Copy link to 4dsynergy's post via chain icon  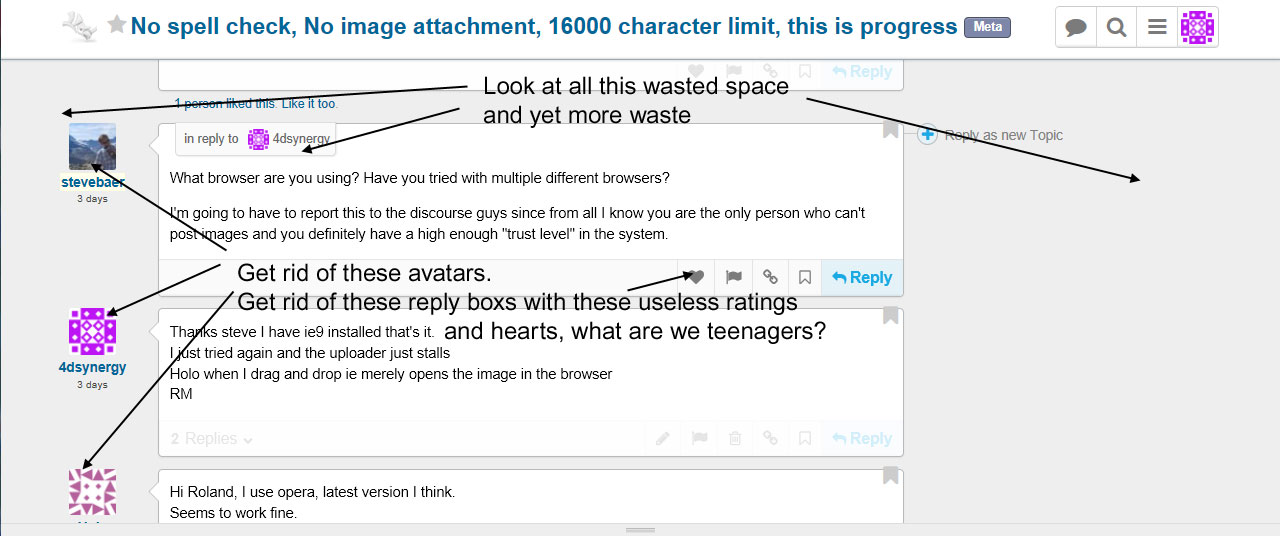pyautogui.click(x=770, y=438)
